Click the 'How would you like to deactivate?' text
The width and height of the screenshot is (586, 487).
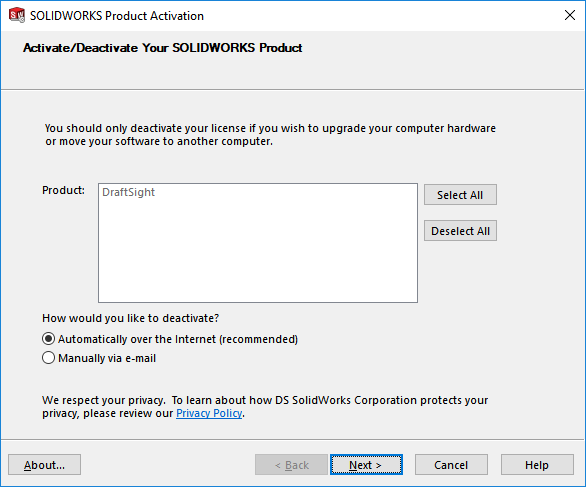click(x=130, y=318)
